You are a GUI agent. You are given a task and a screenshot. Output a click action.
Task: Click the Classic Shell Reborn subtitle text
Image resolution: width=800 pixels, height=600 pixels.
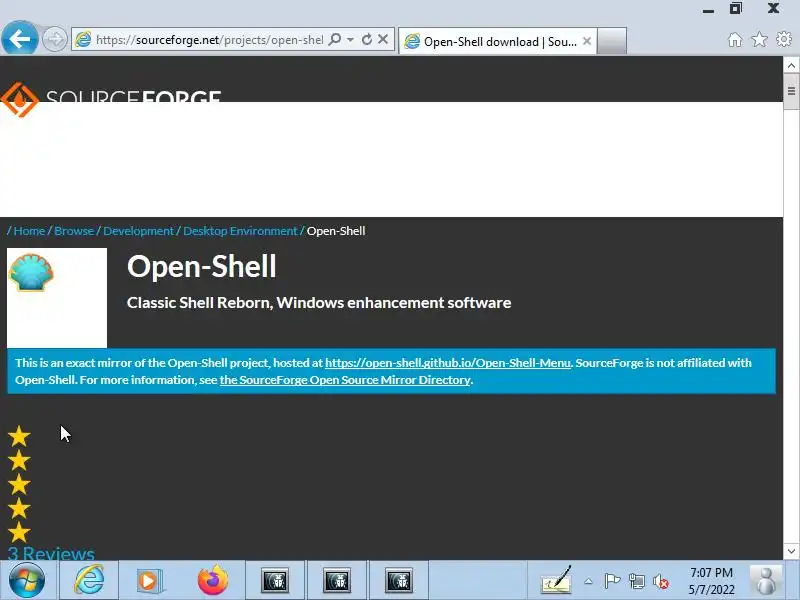coord(319,303)
